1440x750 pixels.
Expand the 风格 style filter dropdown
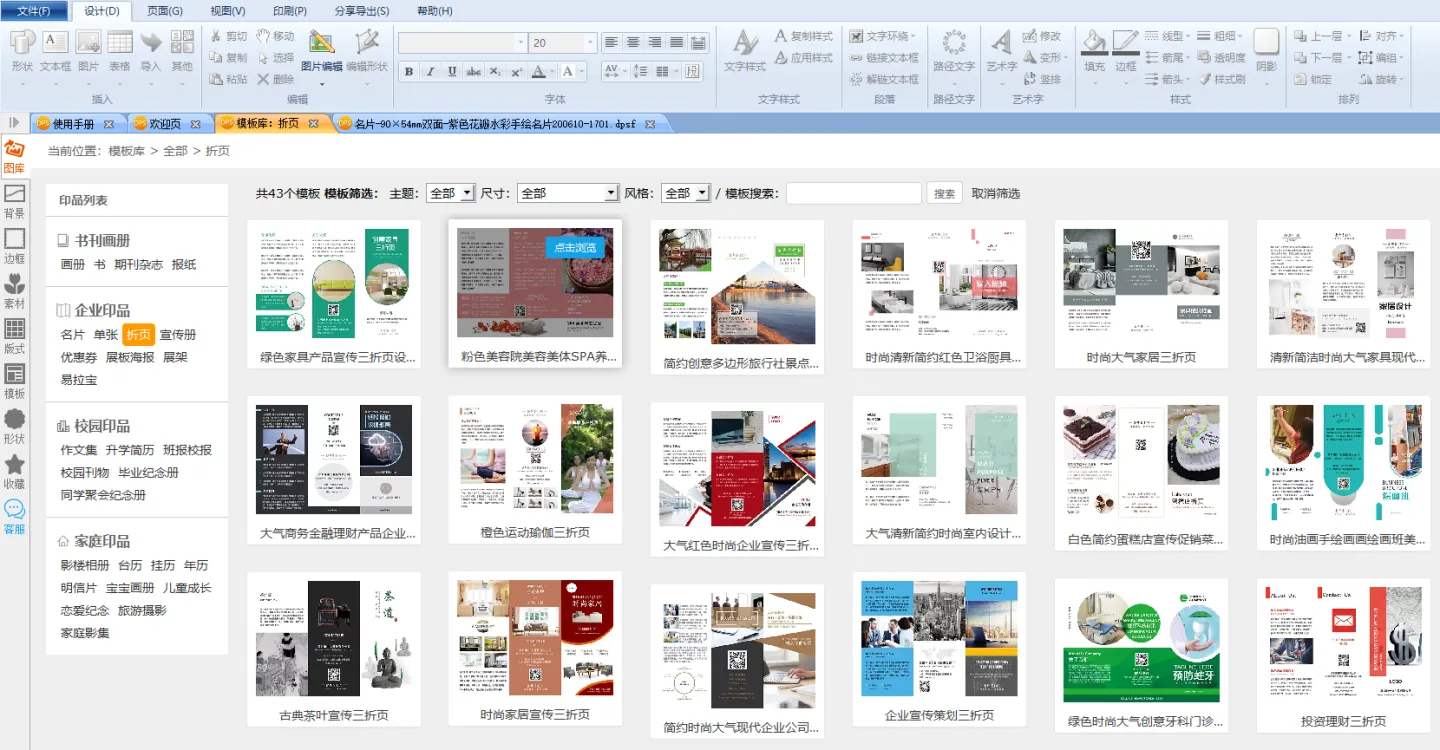[x=686, y=193]
